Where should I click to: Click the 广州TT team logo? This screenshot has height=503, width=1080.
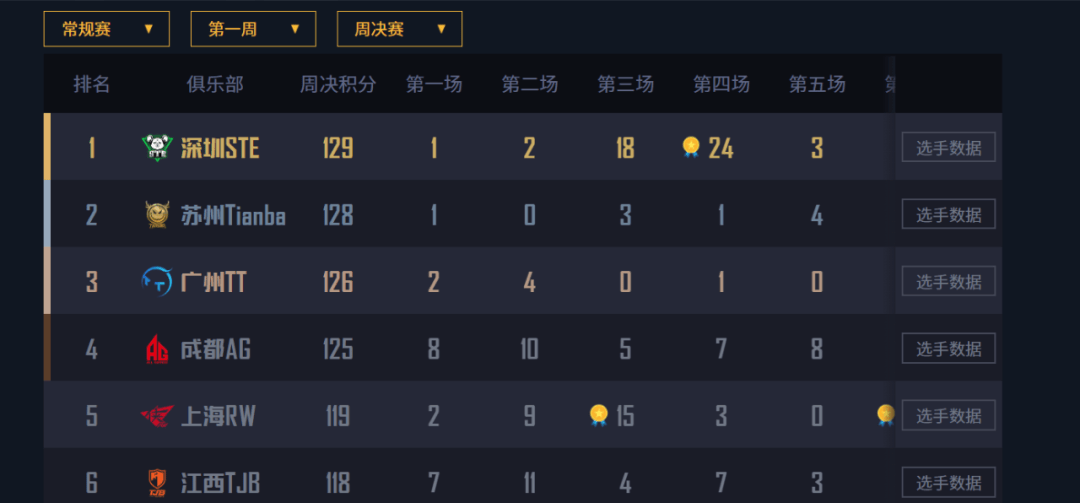coord(157,282)
